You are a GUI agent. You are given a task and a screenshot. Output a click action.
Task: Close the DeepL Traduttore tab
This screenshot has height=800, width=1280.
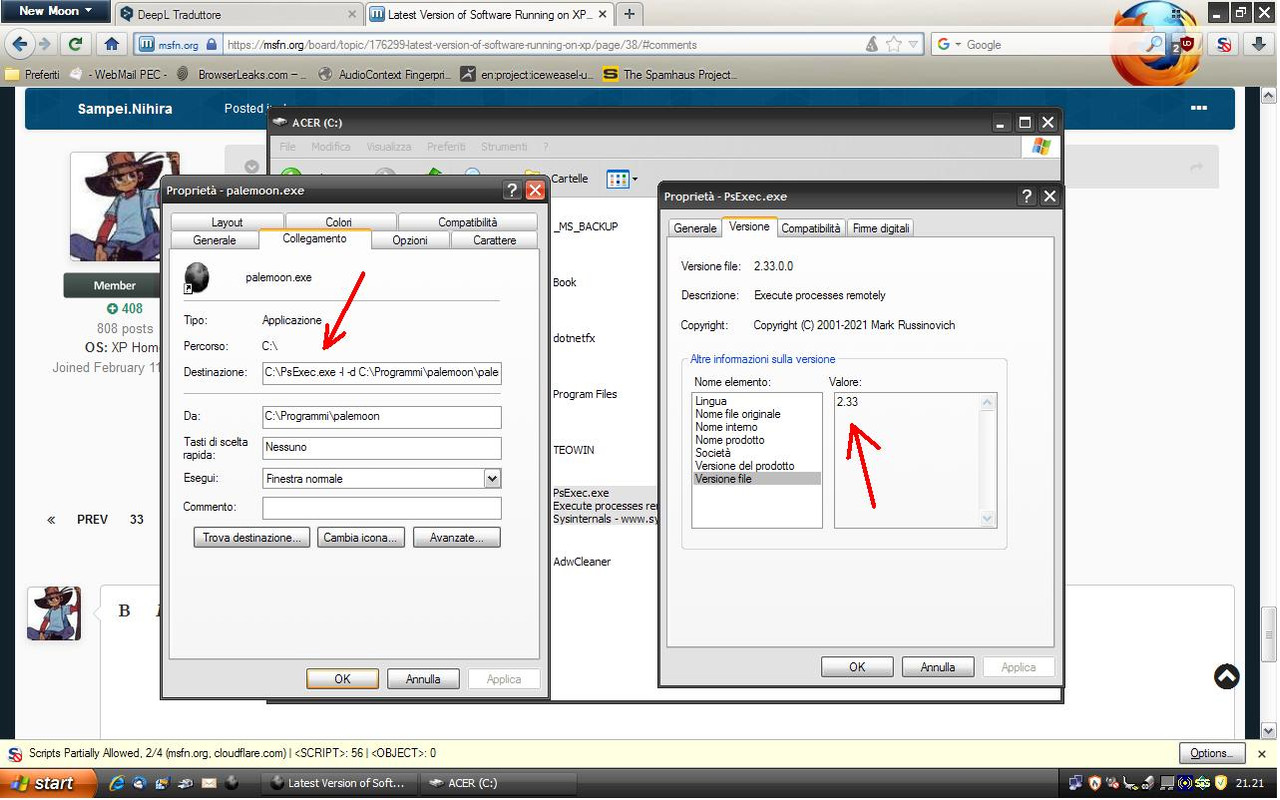click(x=352, y=15)
